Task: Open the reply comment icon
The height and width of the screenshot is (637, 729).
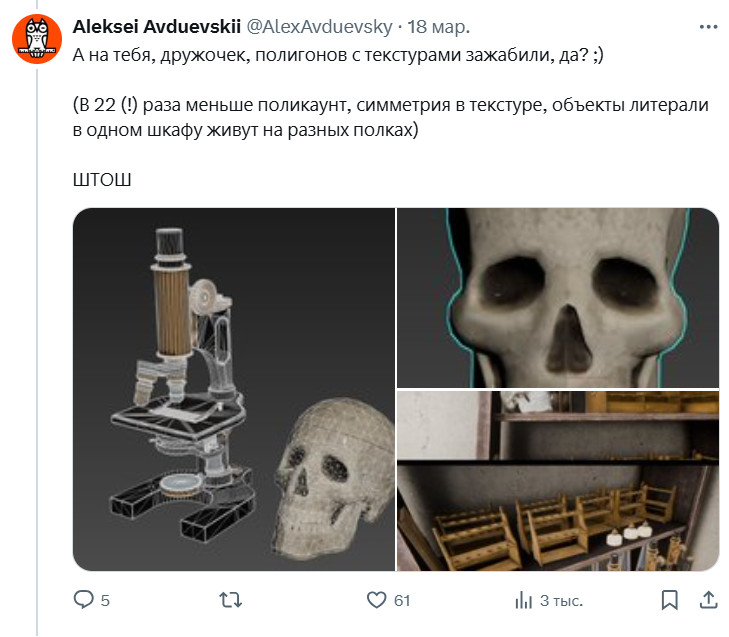Action: click(84, 599)
